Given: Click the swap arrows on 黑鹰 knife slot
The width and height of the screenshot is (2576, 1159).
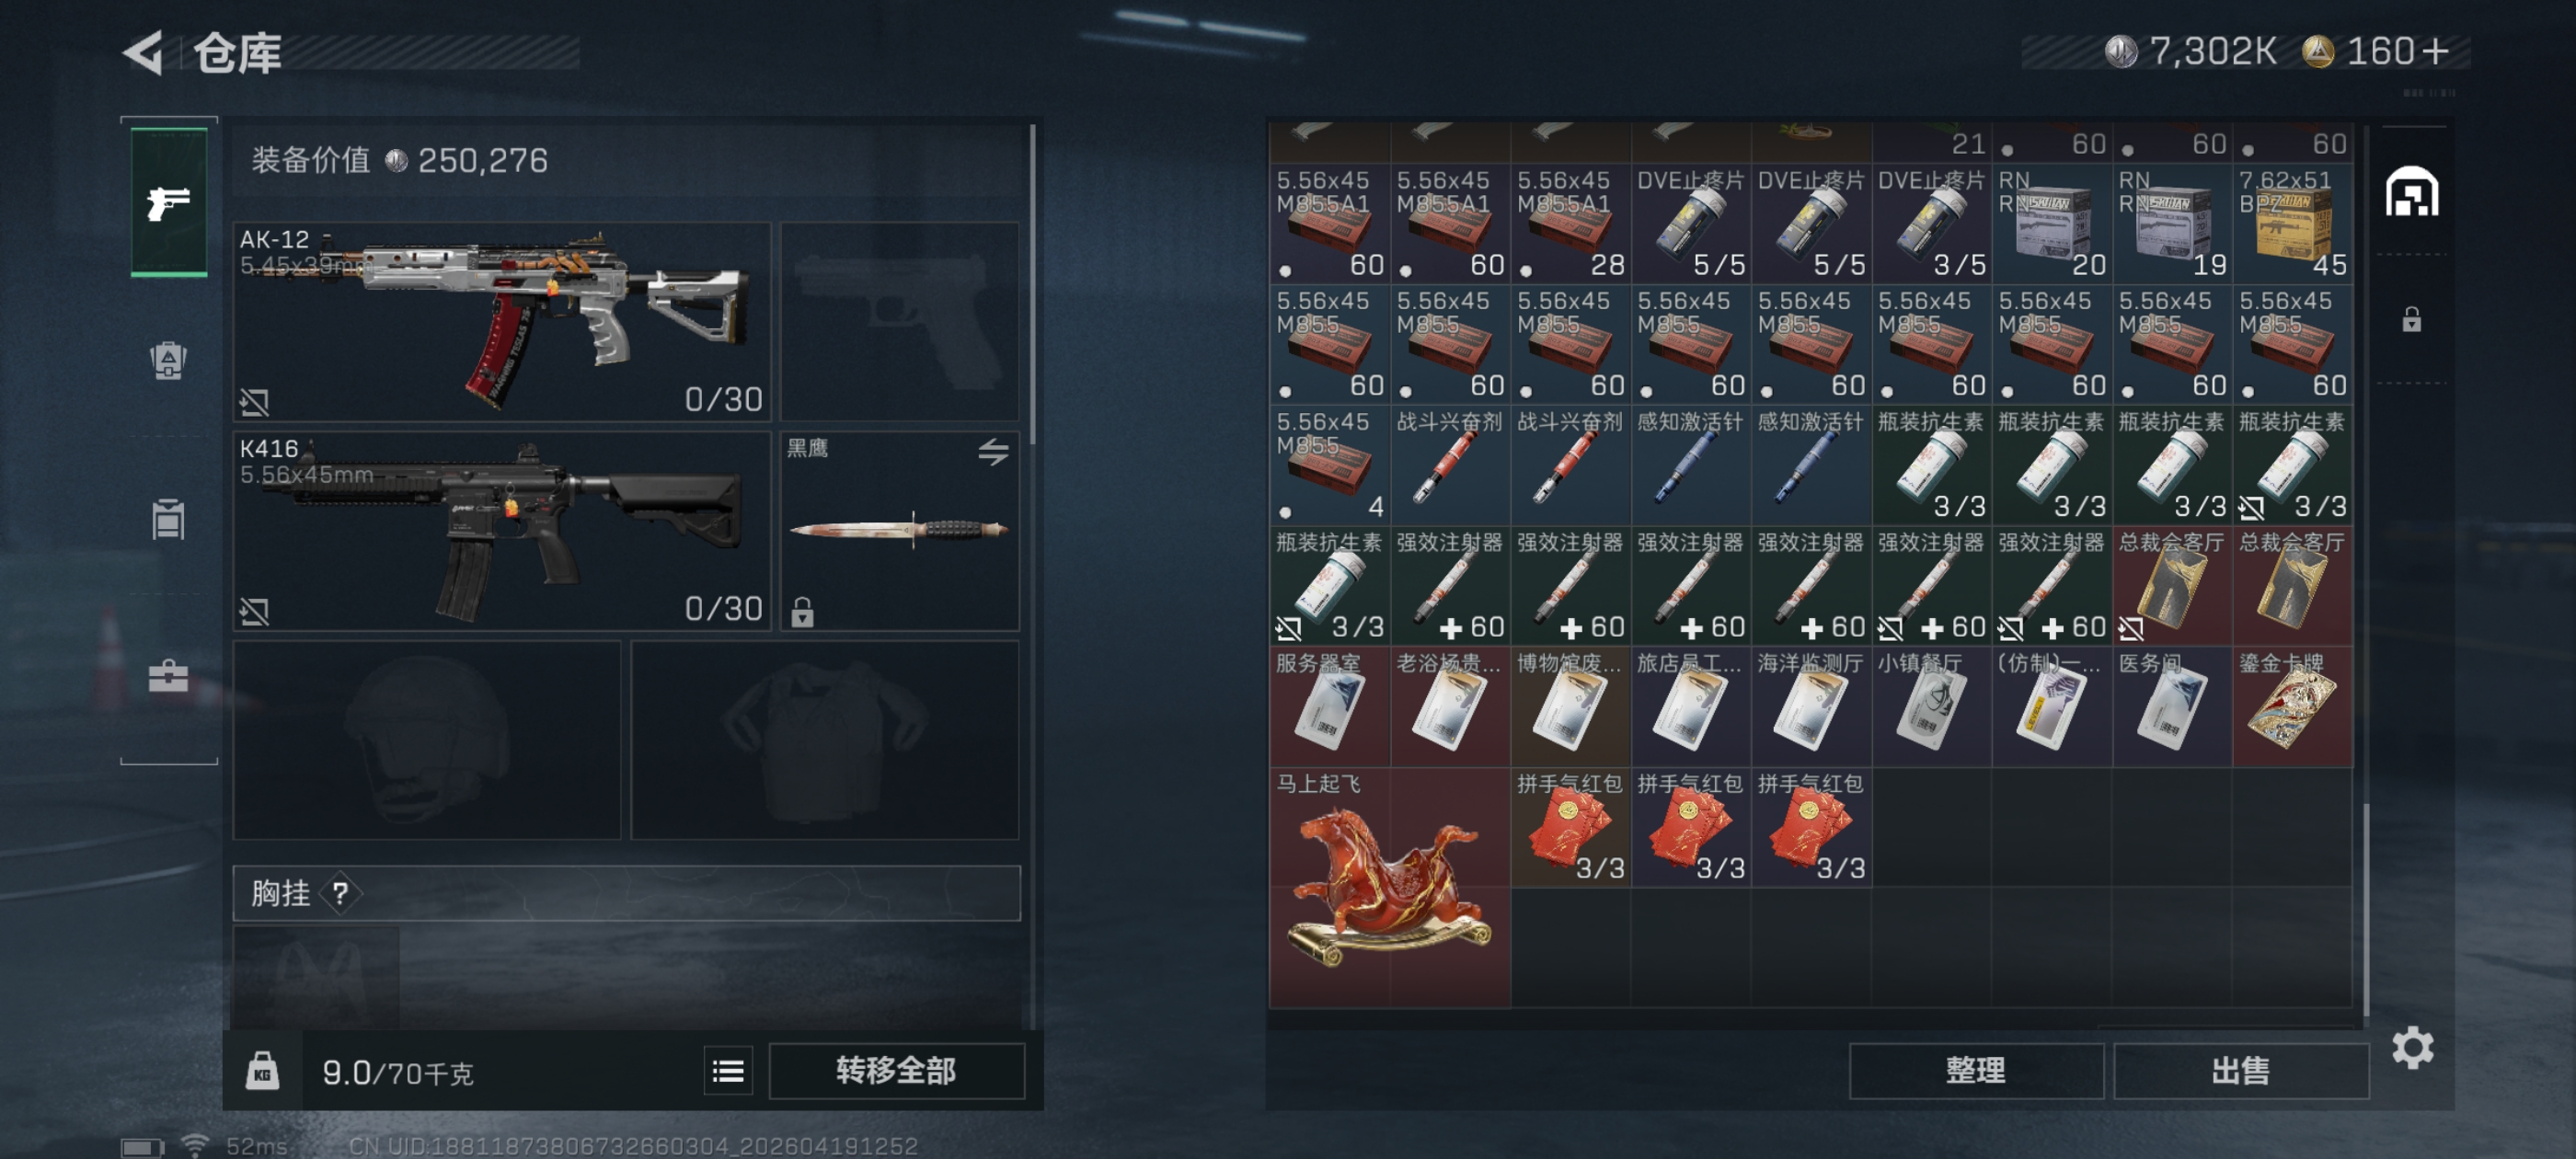Looking at the screenshot, I should click(x=992, y=452).
